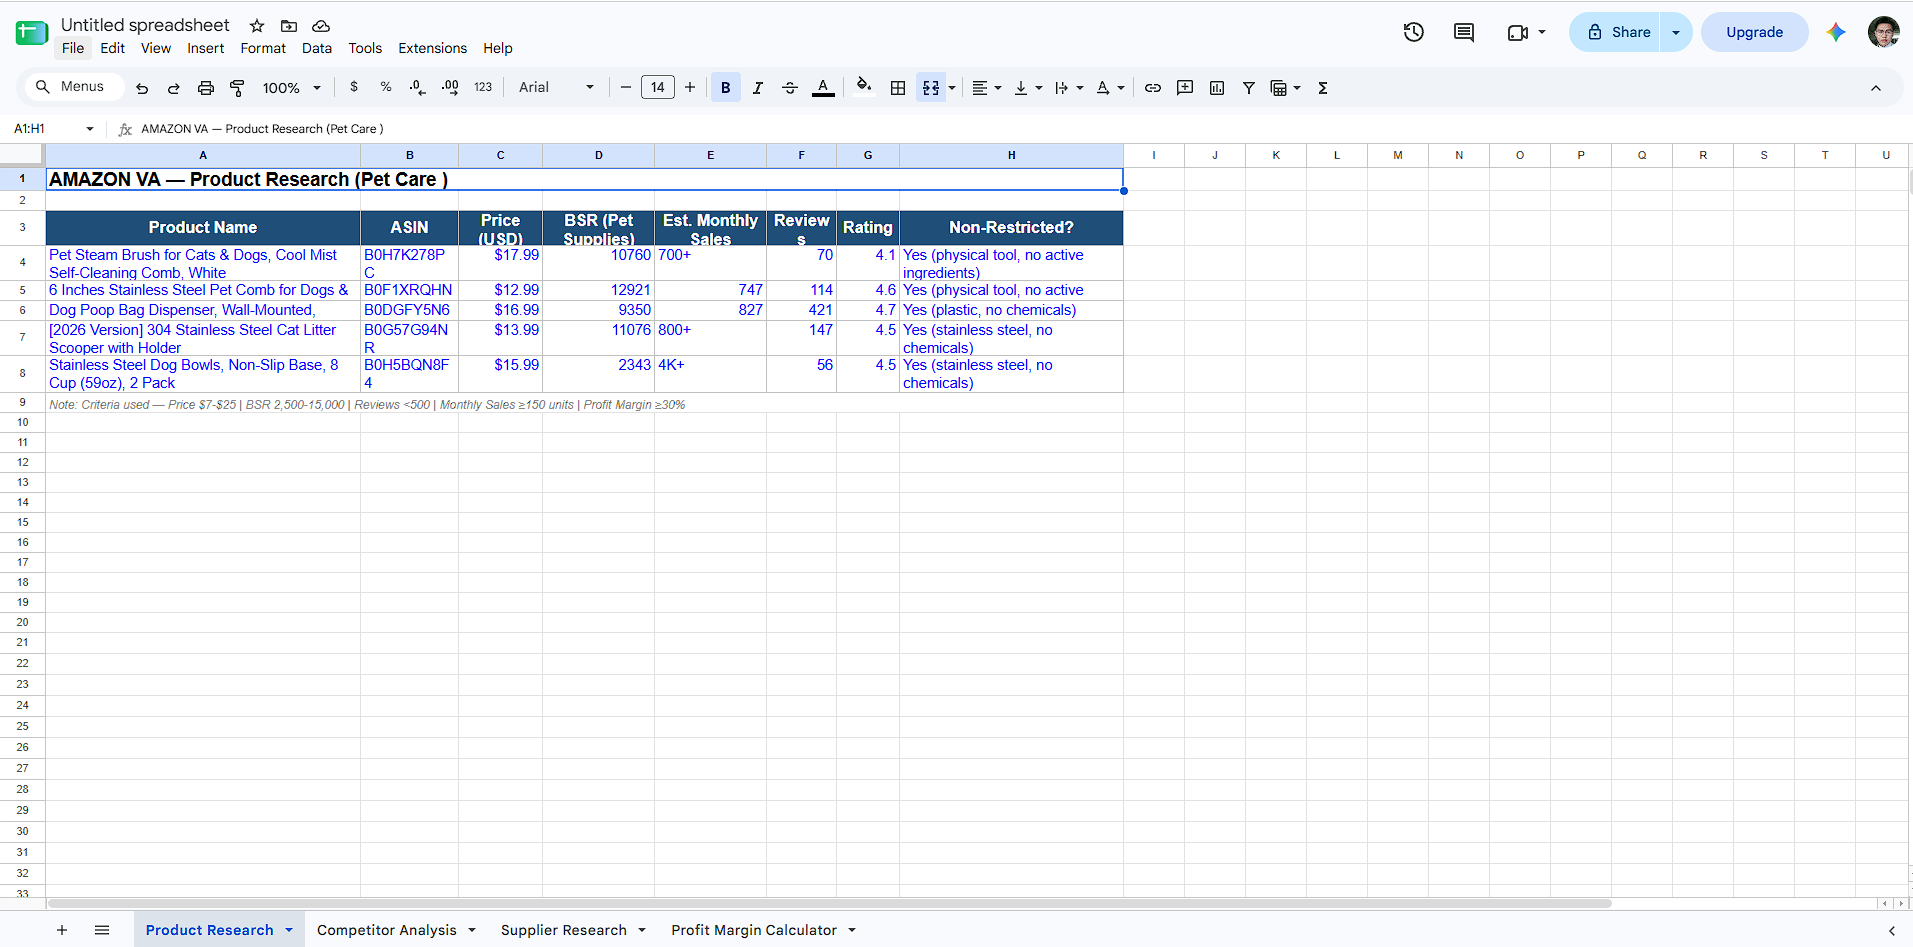Open the Fill color paint bucket
Viewport: 1913px width, 947px height.
tap(864, 88)
